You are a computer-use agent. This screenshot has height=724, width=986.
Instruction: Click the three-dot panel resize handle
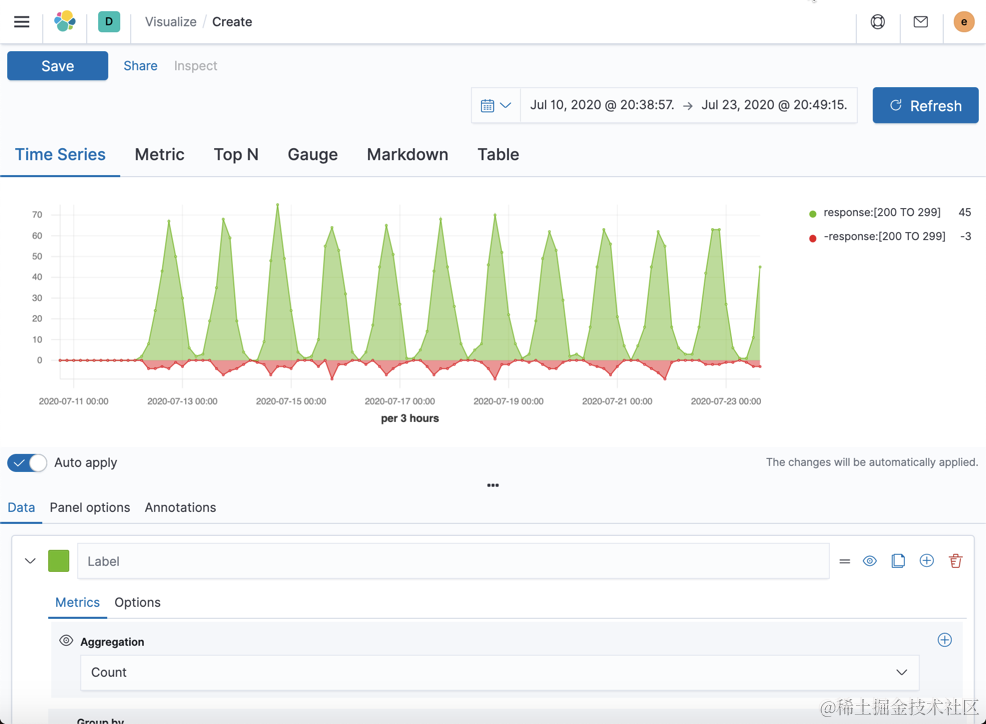point(493,486)
